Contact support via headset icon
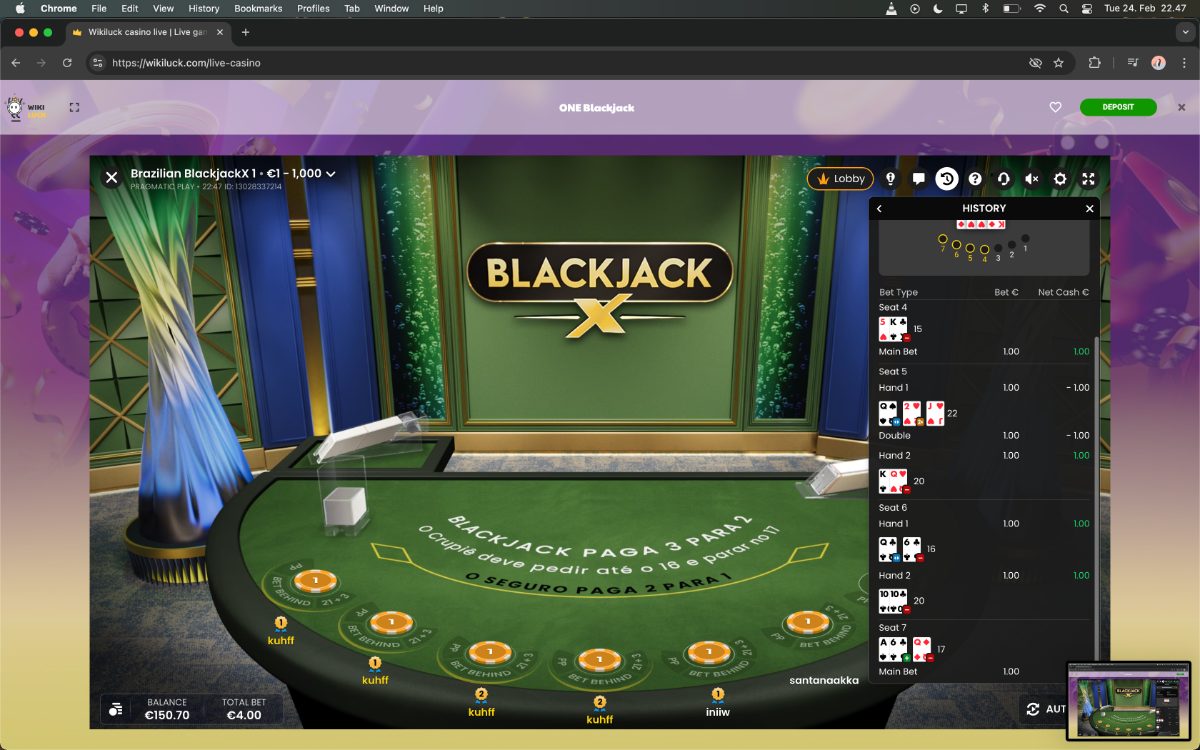The height and width of the screenshot is (750, 1200). tap(1003, 179)
